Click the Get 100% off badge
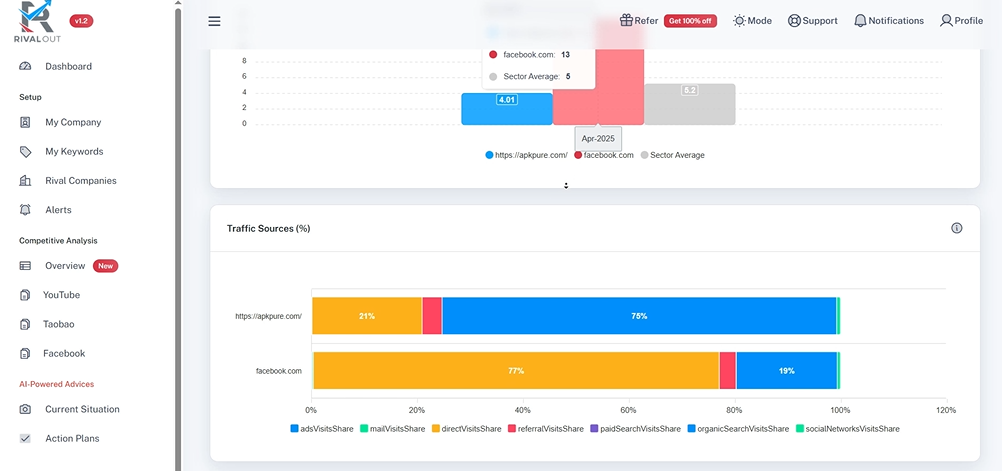This screenshot has height=471, width=1002. [690, 21]
